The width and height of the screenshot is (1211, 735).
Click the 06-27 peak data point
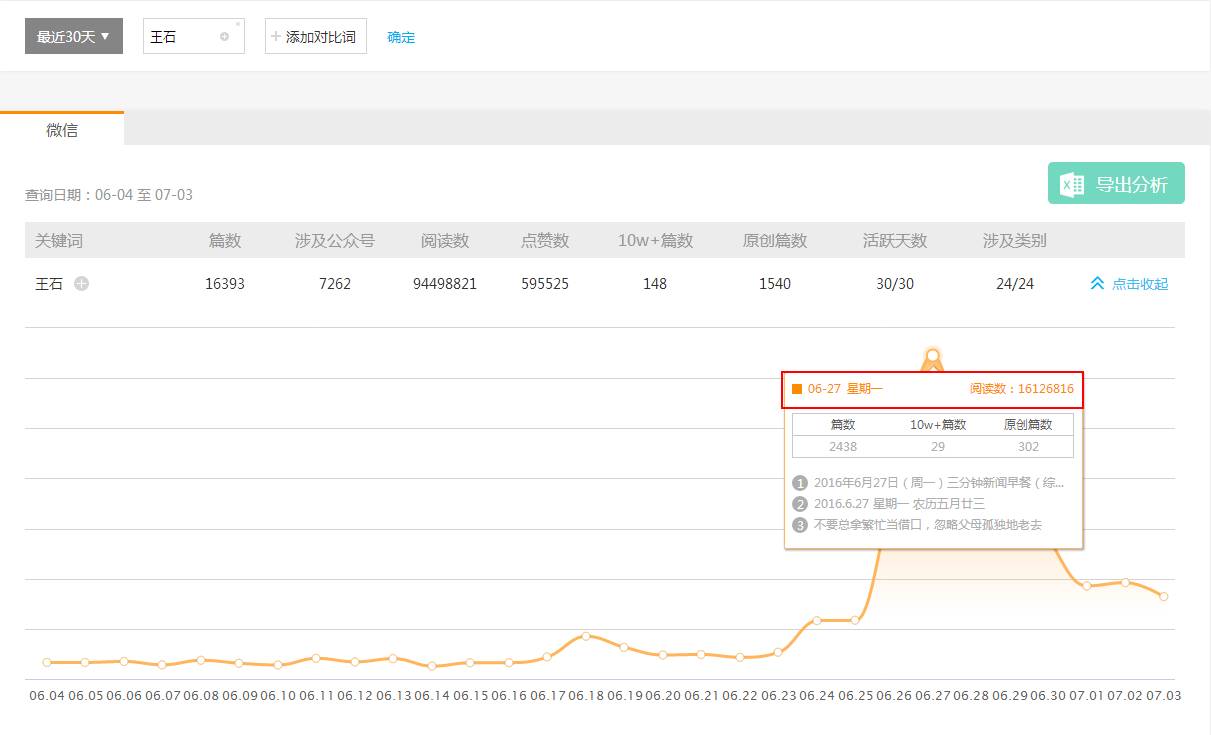933,355
